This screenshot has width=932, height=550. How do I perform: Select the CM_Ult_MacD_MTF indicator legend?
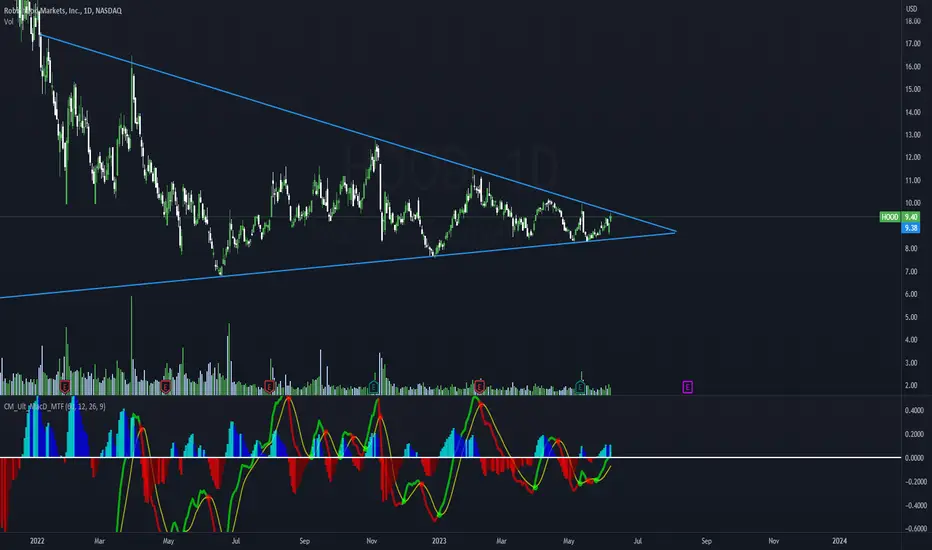[55, 406]
